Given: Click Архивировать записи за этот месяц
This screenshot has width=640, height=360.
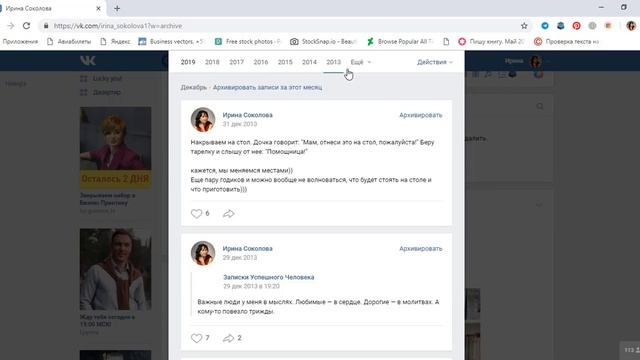Looking at the screenshot, I should pyautogui.click(x=267, y=87).
